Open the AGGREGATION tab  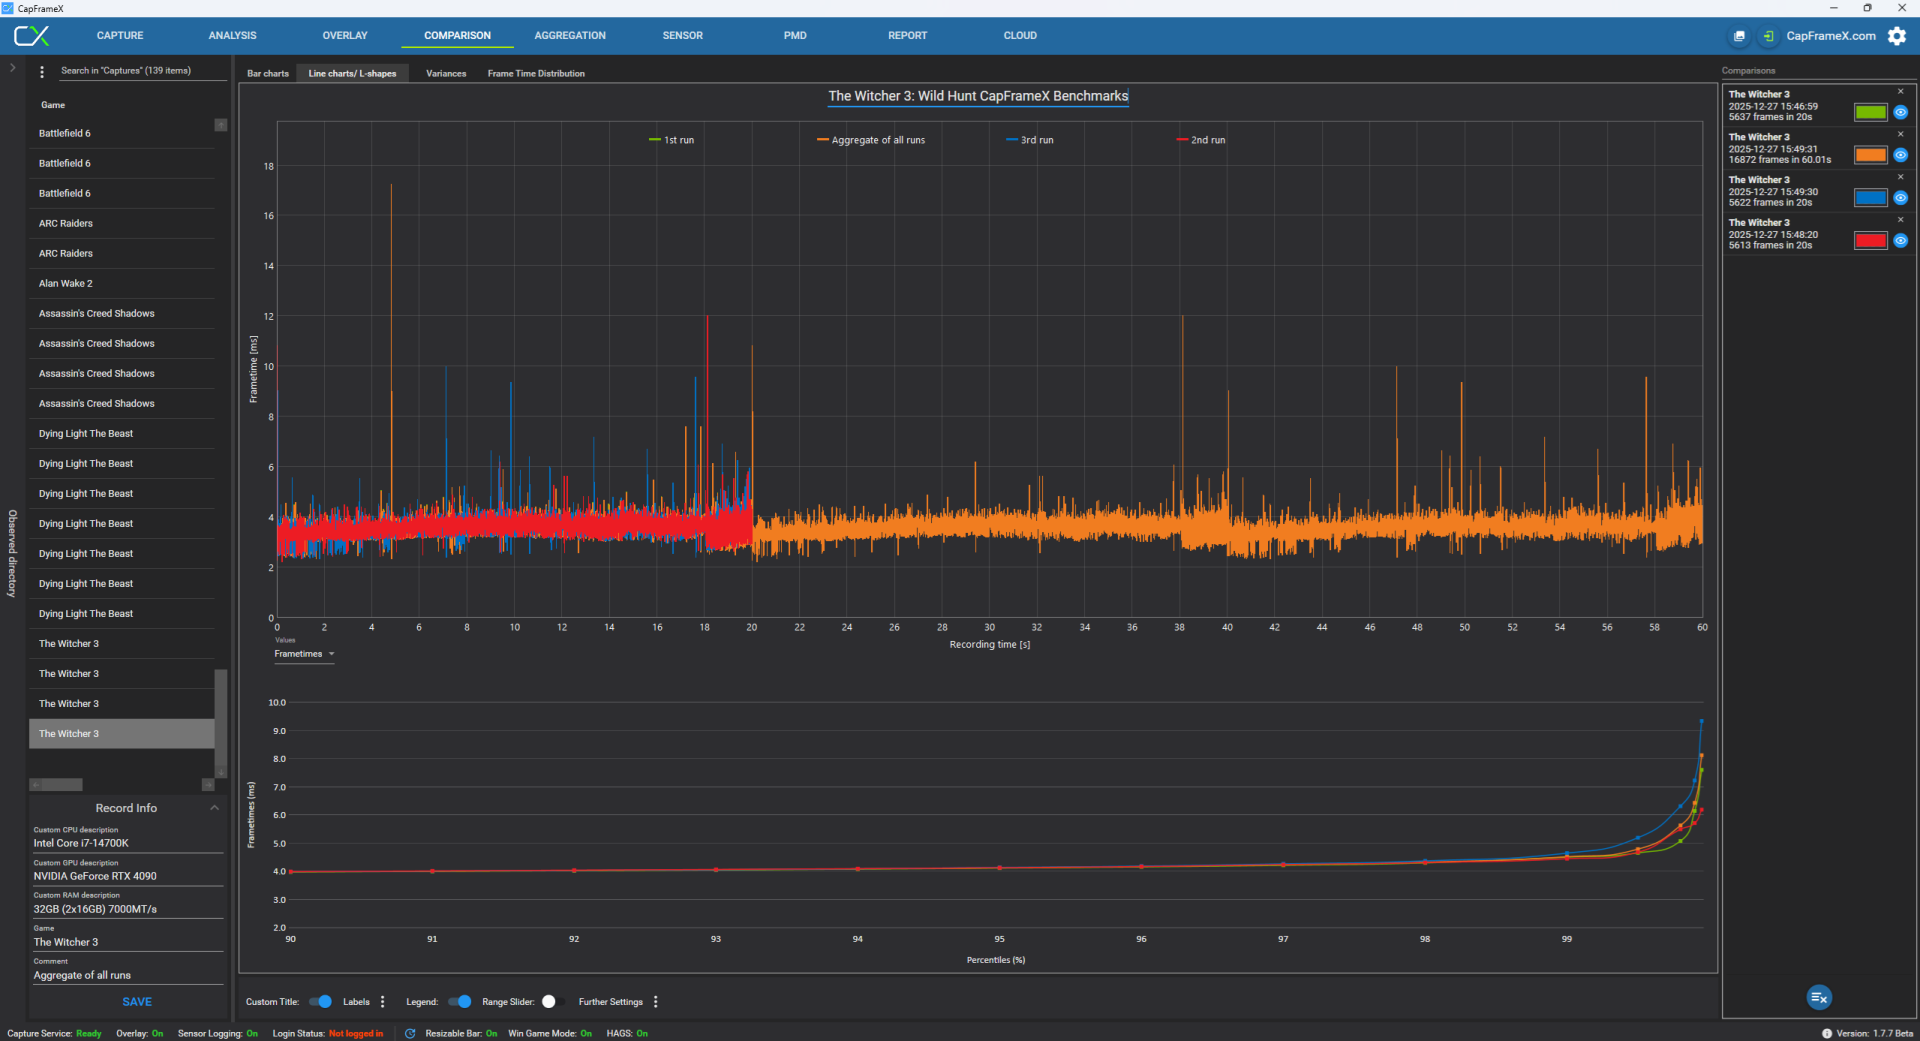pos(570,36)
